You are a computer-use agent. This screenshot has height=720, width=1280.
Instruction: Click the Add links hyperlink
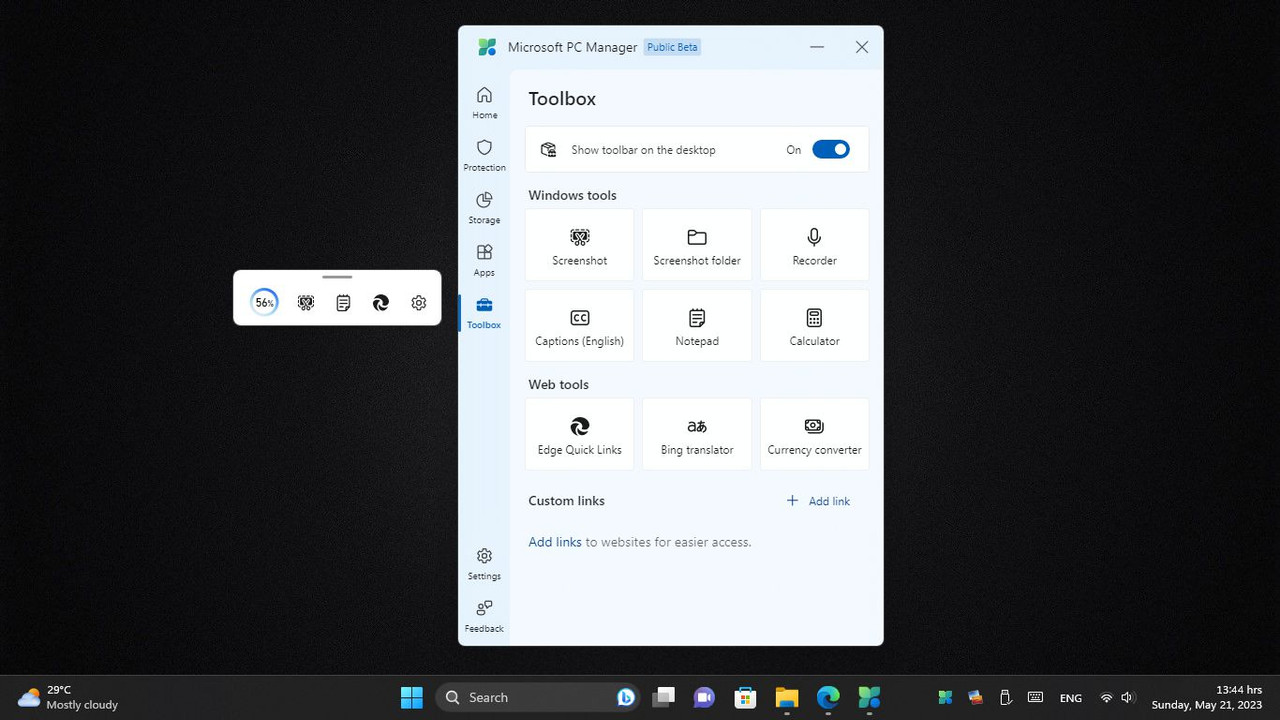click(554, 541)
